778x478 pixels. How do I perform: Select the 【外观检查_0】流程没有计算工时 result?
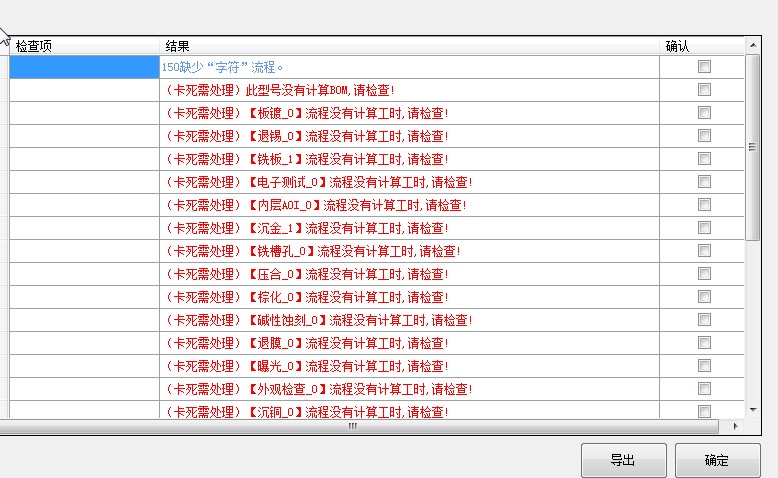pyautogui.click(x=359, y=389)
